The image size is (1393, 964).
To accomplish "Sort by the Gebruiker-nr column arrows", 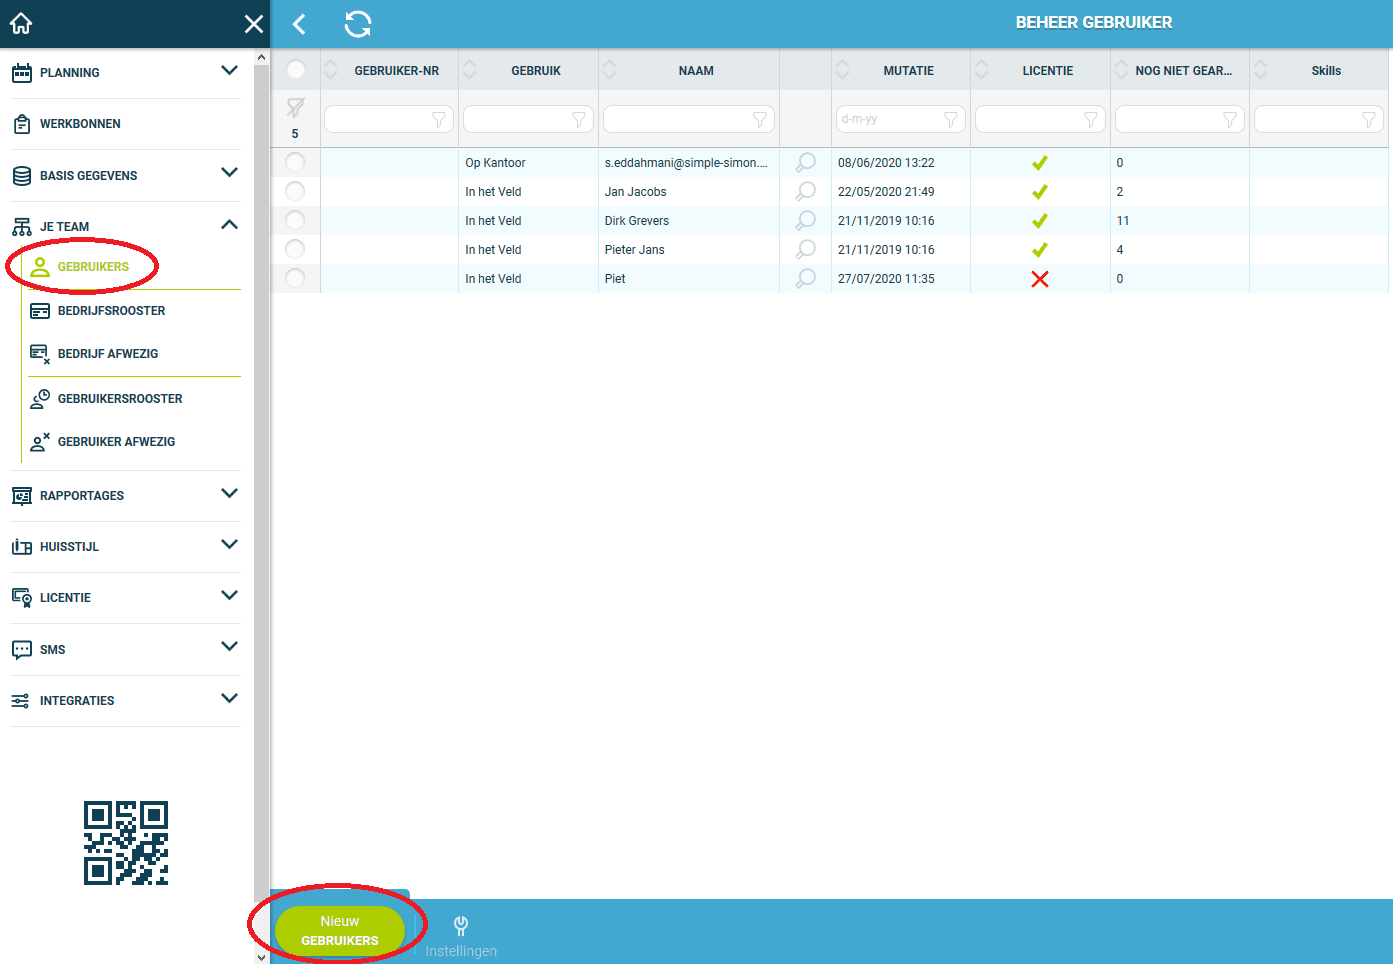I will click(x=331, y=70).
